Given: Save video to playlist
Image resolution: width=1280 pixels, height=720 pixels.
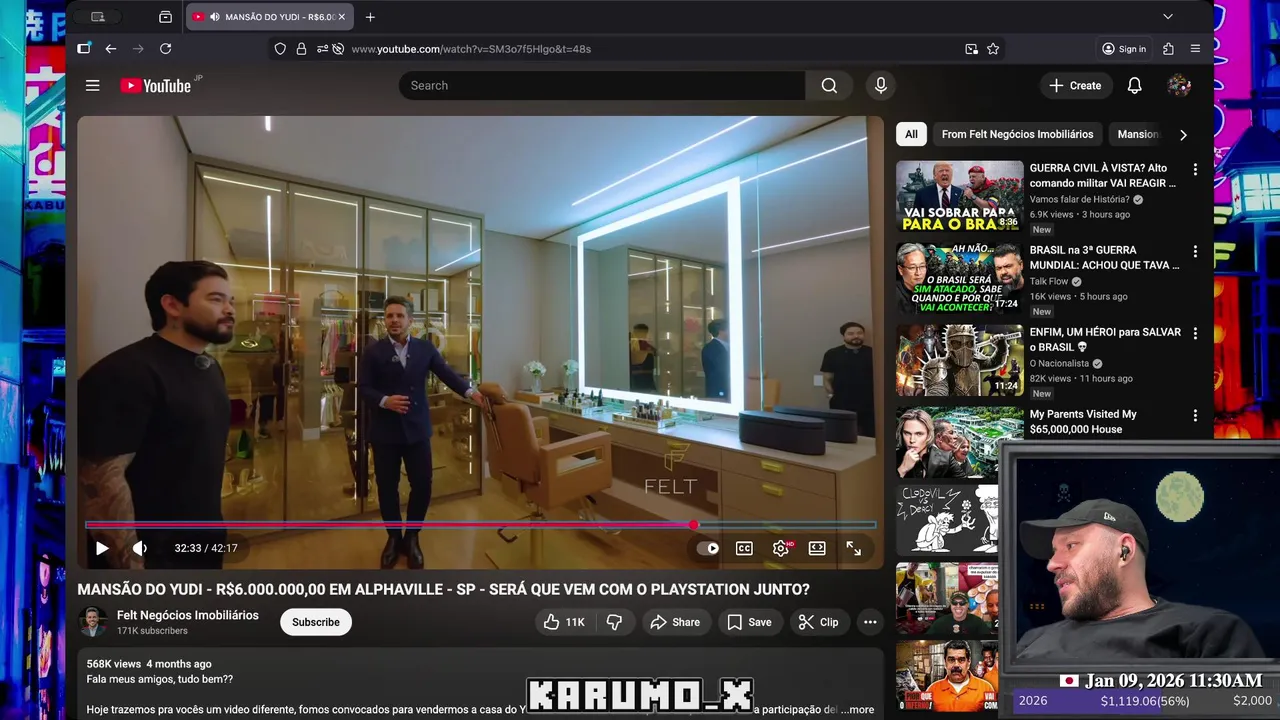Looking at the screenshot, I should pos(749,622).
